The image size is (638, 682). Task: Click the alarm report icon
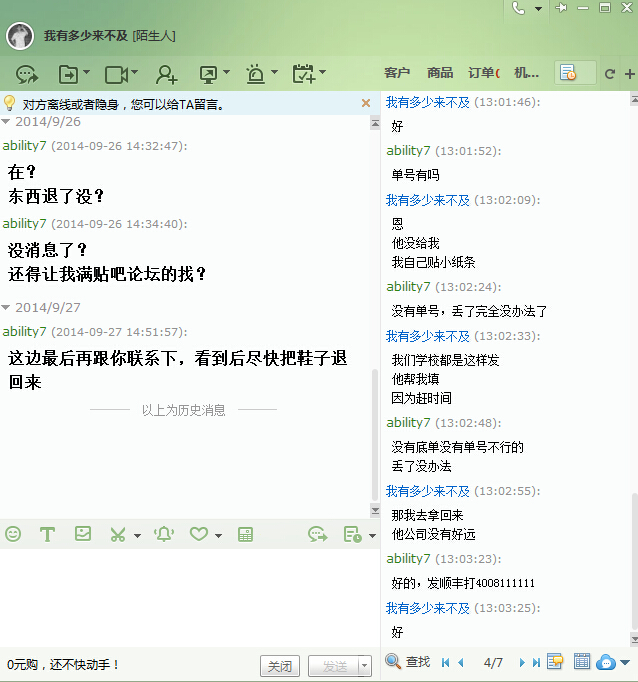(x=255, y=74)
